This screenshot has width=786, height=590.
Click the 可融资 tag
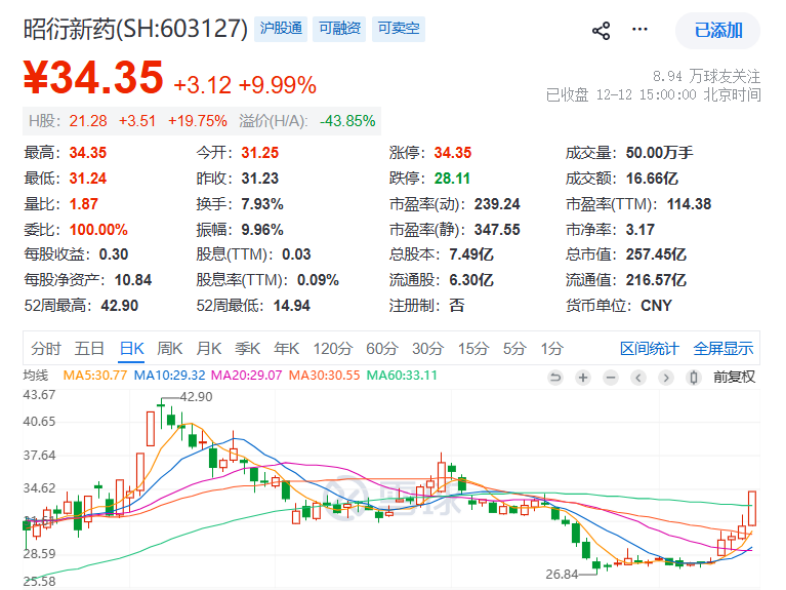pos(341,29)
